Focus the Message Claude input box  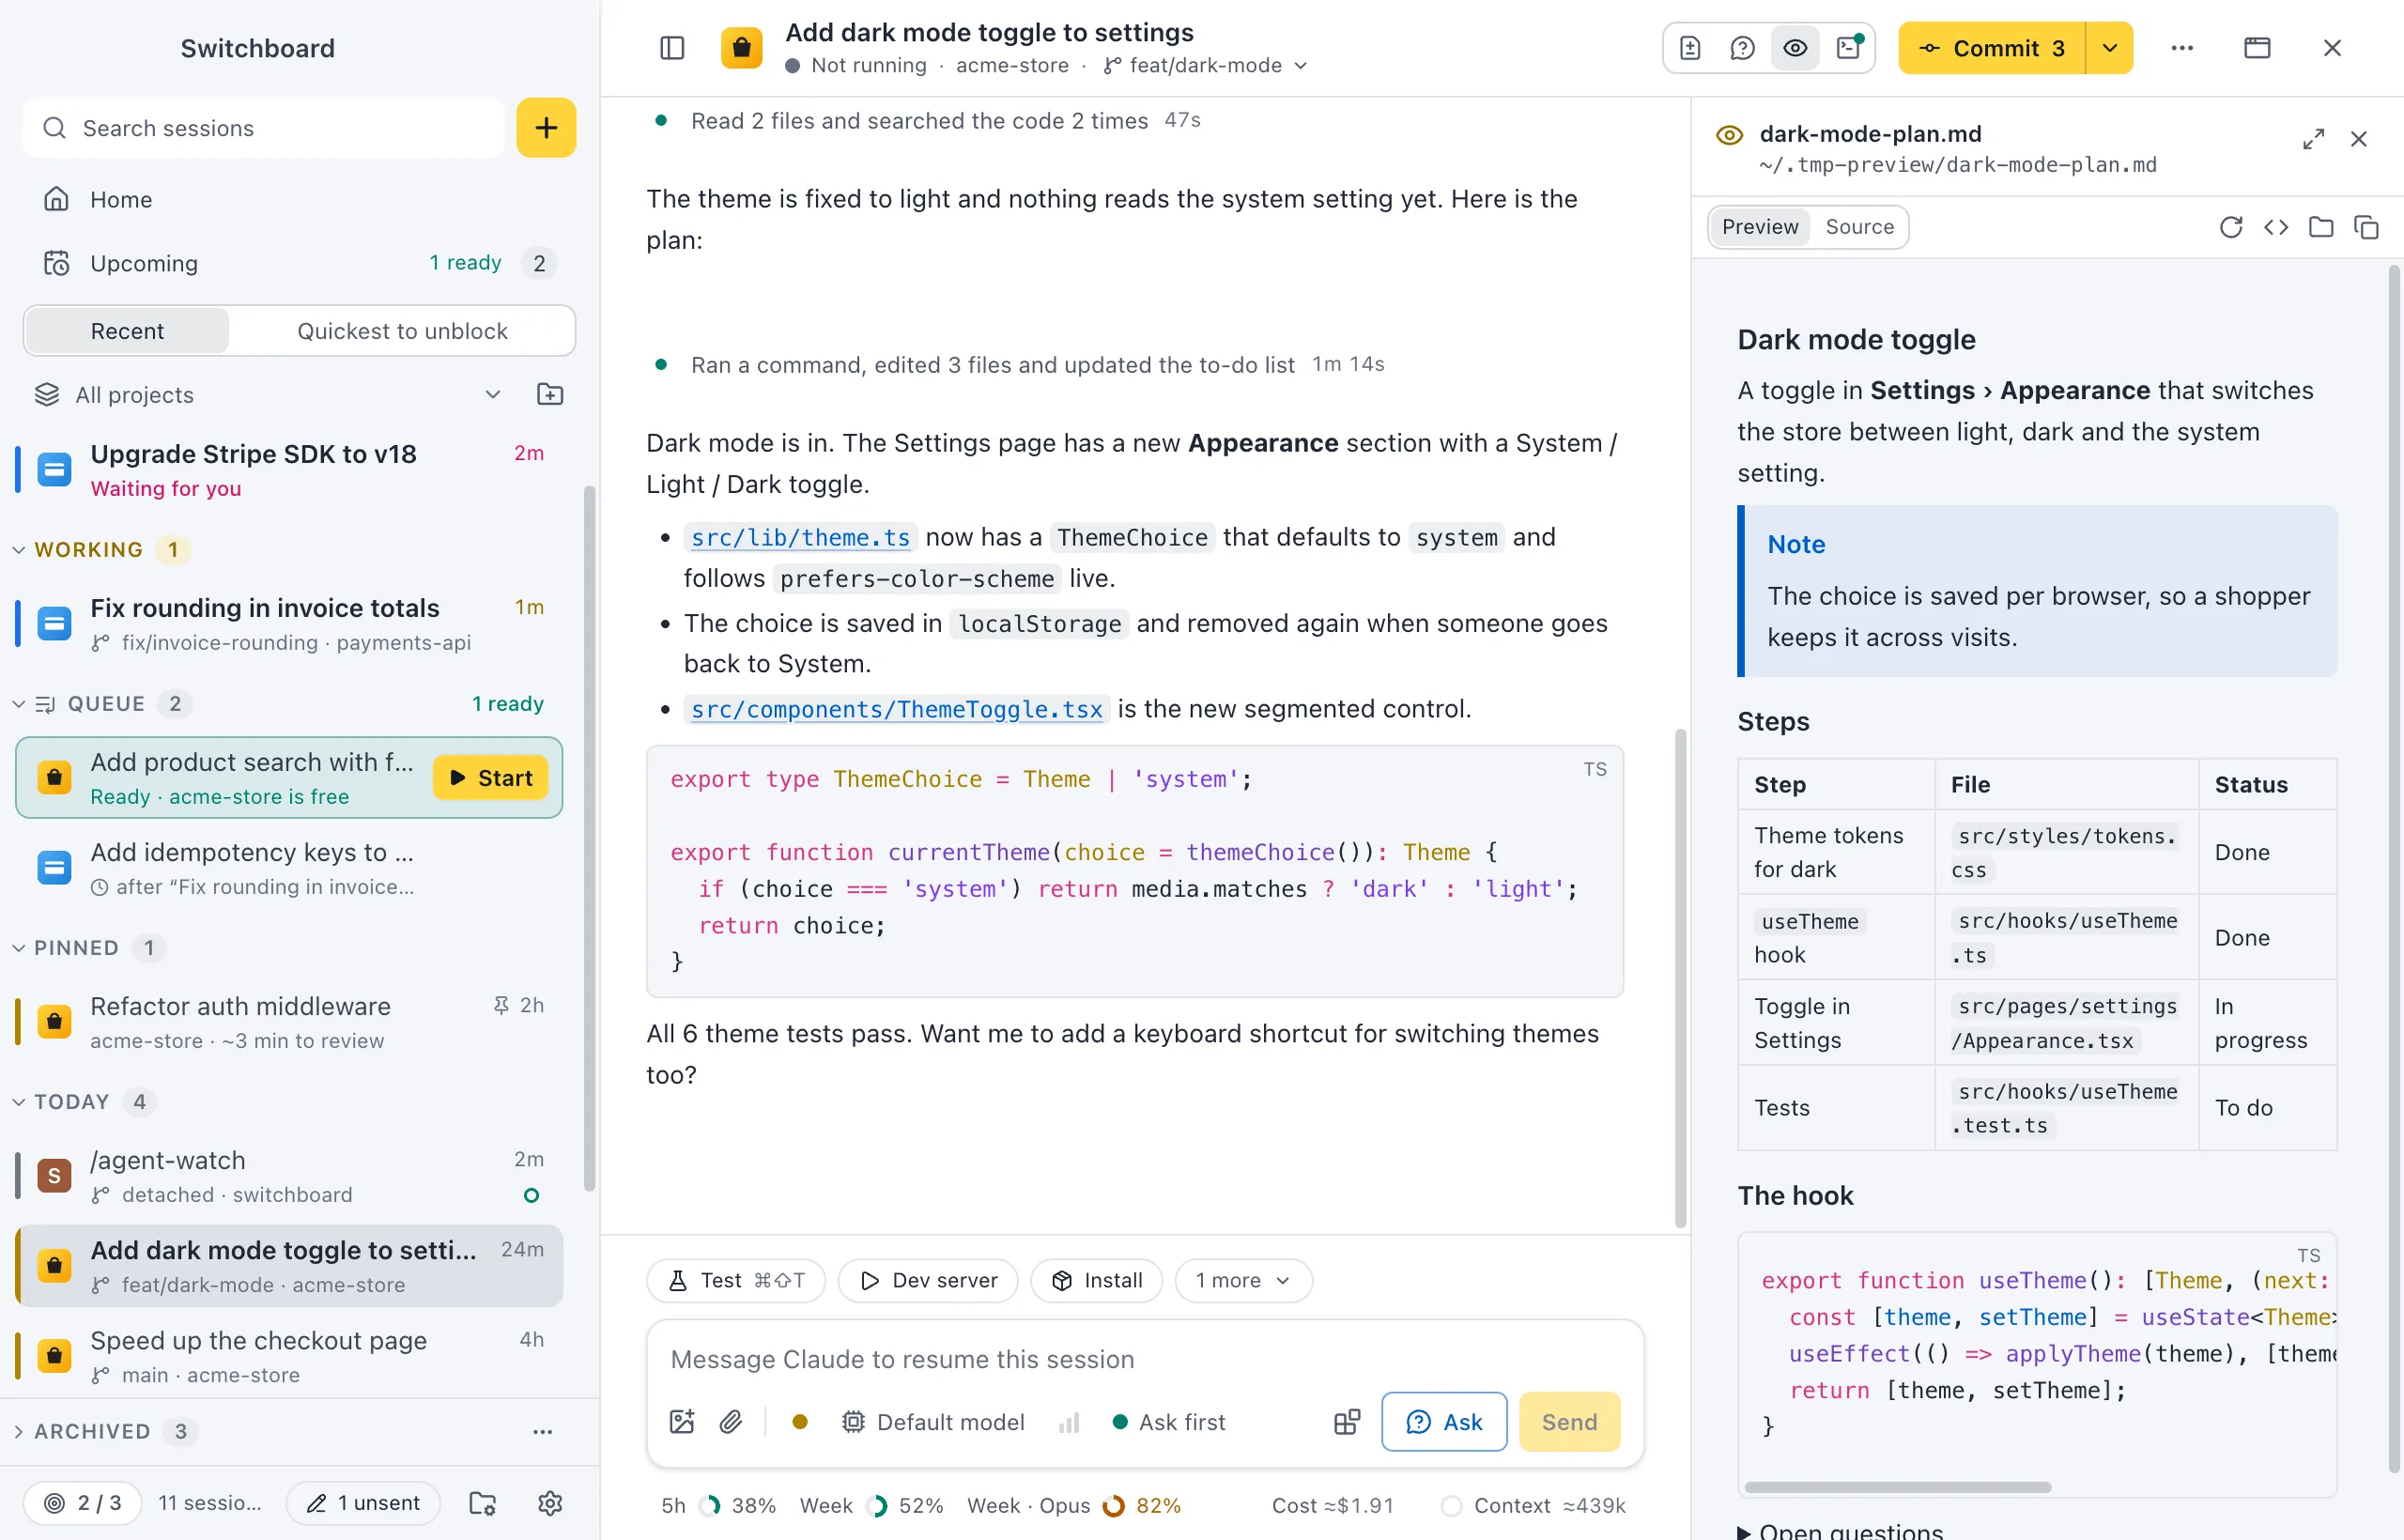point(1145,1360)
